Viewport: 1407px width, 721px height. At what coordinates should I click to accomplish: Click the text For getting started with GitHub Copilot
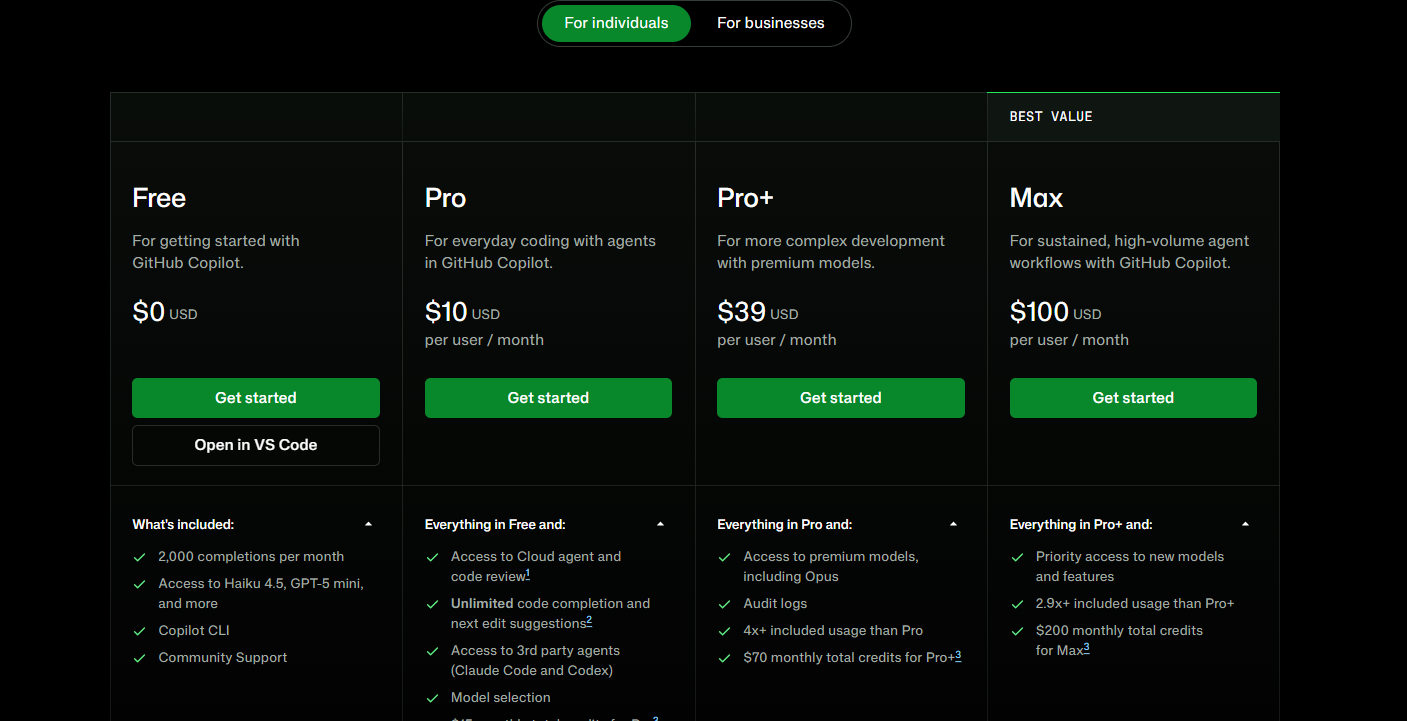click(216, 252)
